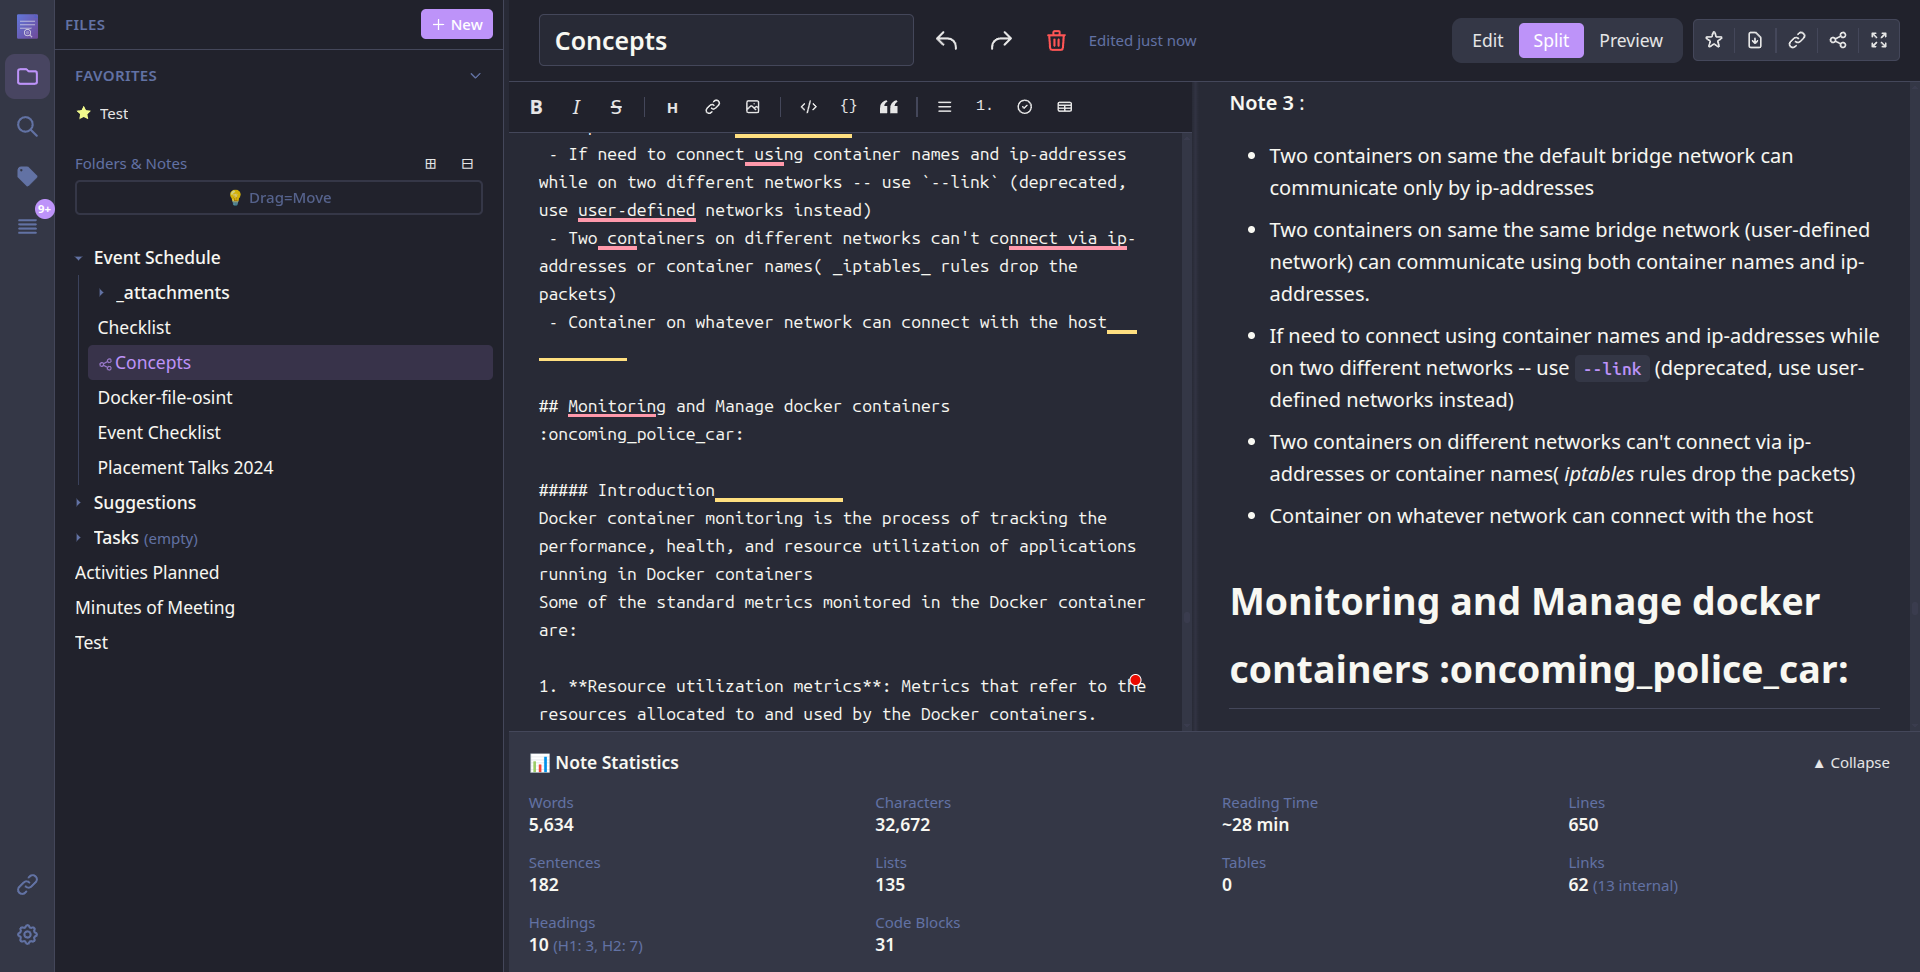
Task: Toggle bold formatting
Action: pyautogui.click(x=536, y=106)
